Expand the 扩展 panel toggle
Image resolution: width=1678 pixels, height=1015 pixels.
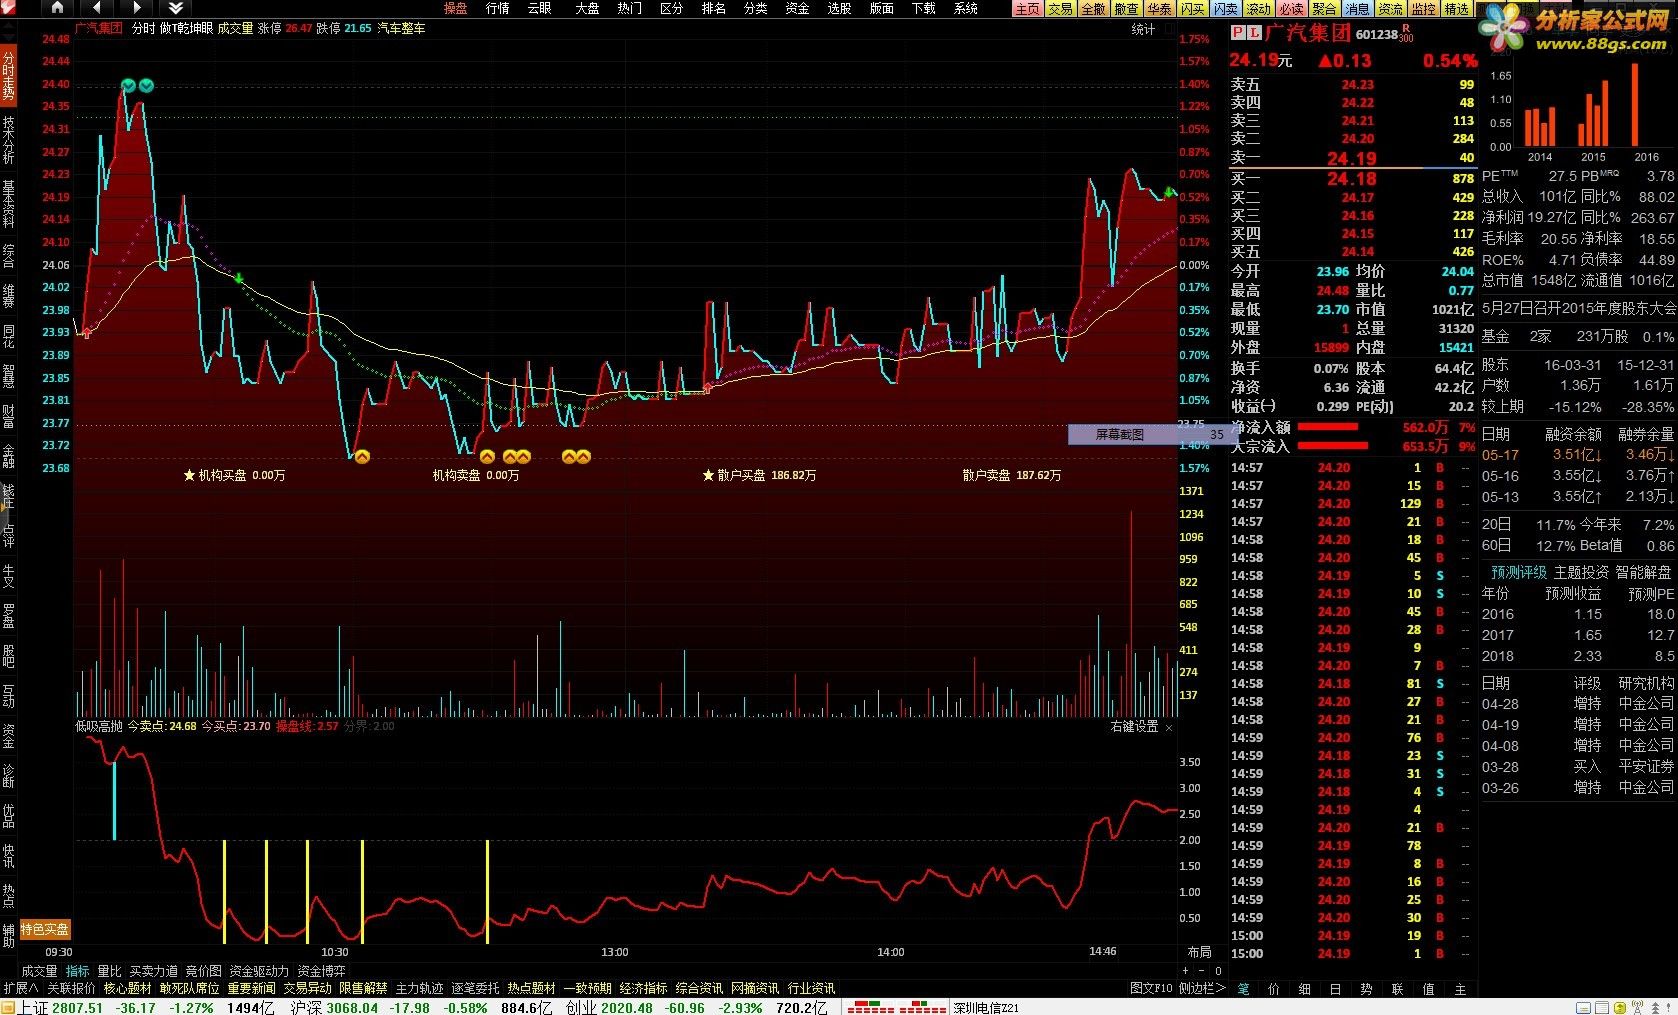coord(20,988)
